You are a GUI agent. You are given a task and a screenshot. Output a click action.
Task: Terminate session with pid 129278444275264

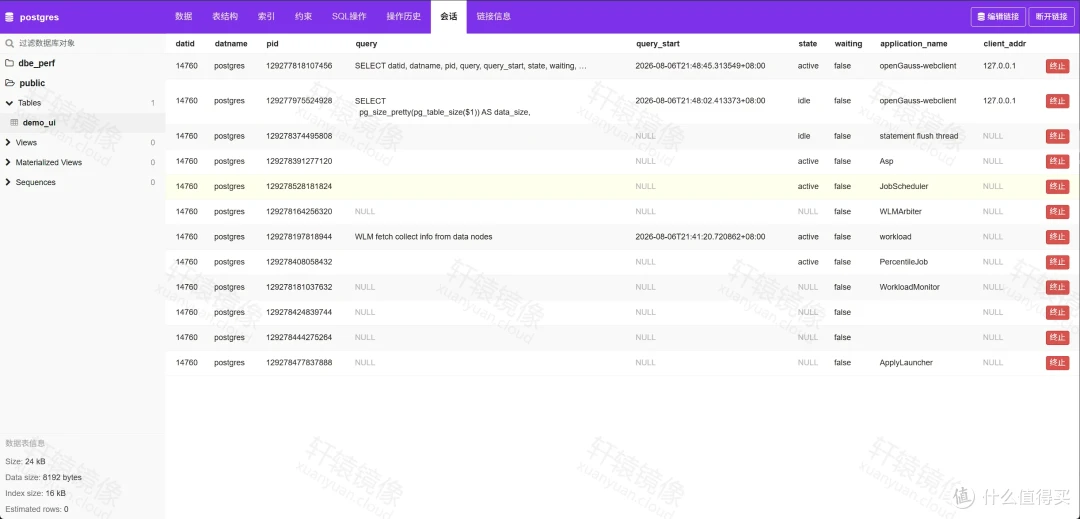pyautogui.click(x=1057, y=337)
